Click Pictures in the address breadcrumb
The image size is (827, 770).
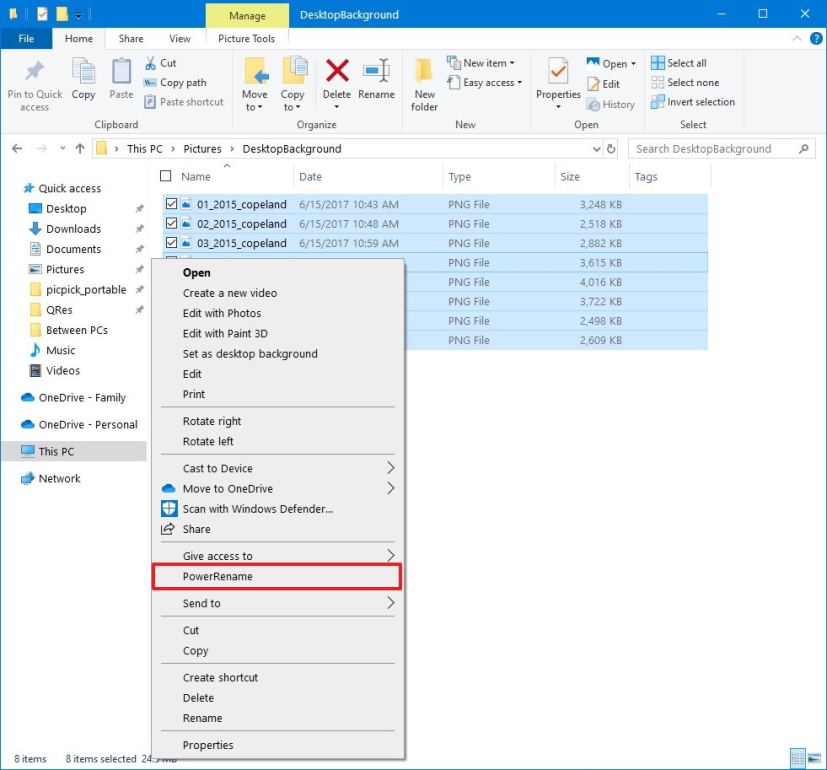point(203,149)
